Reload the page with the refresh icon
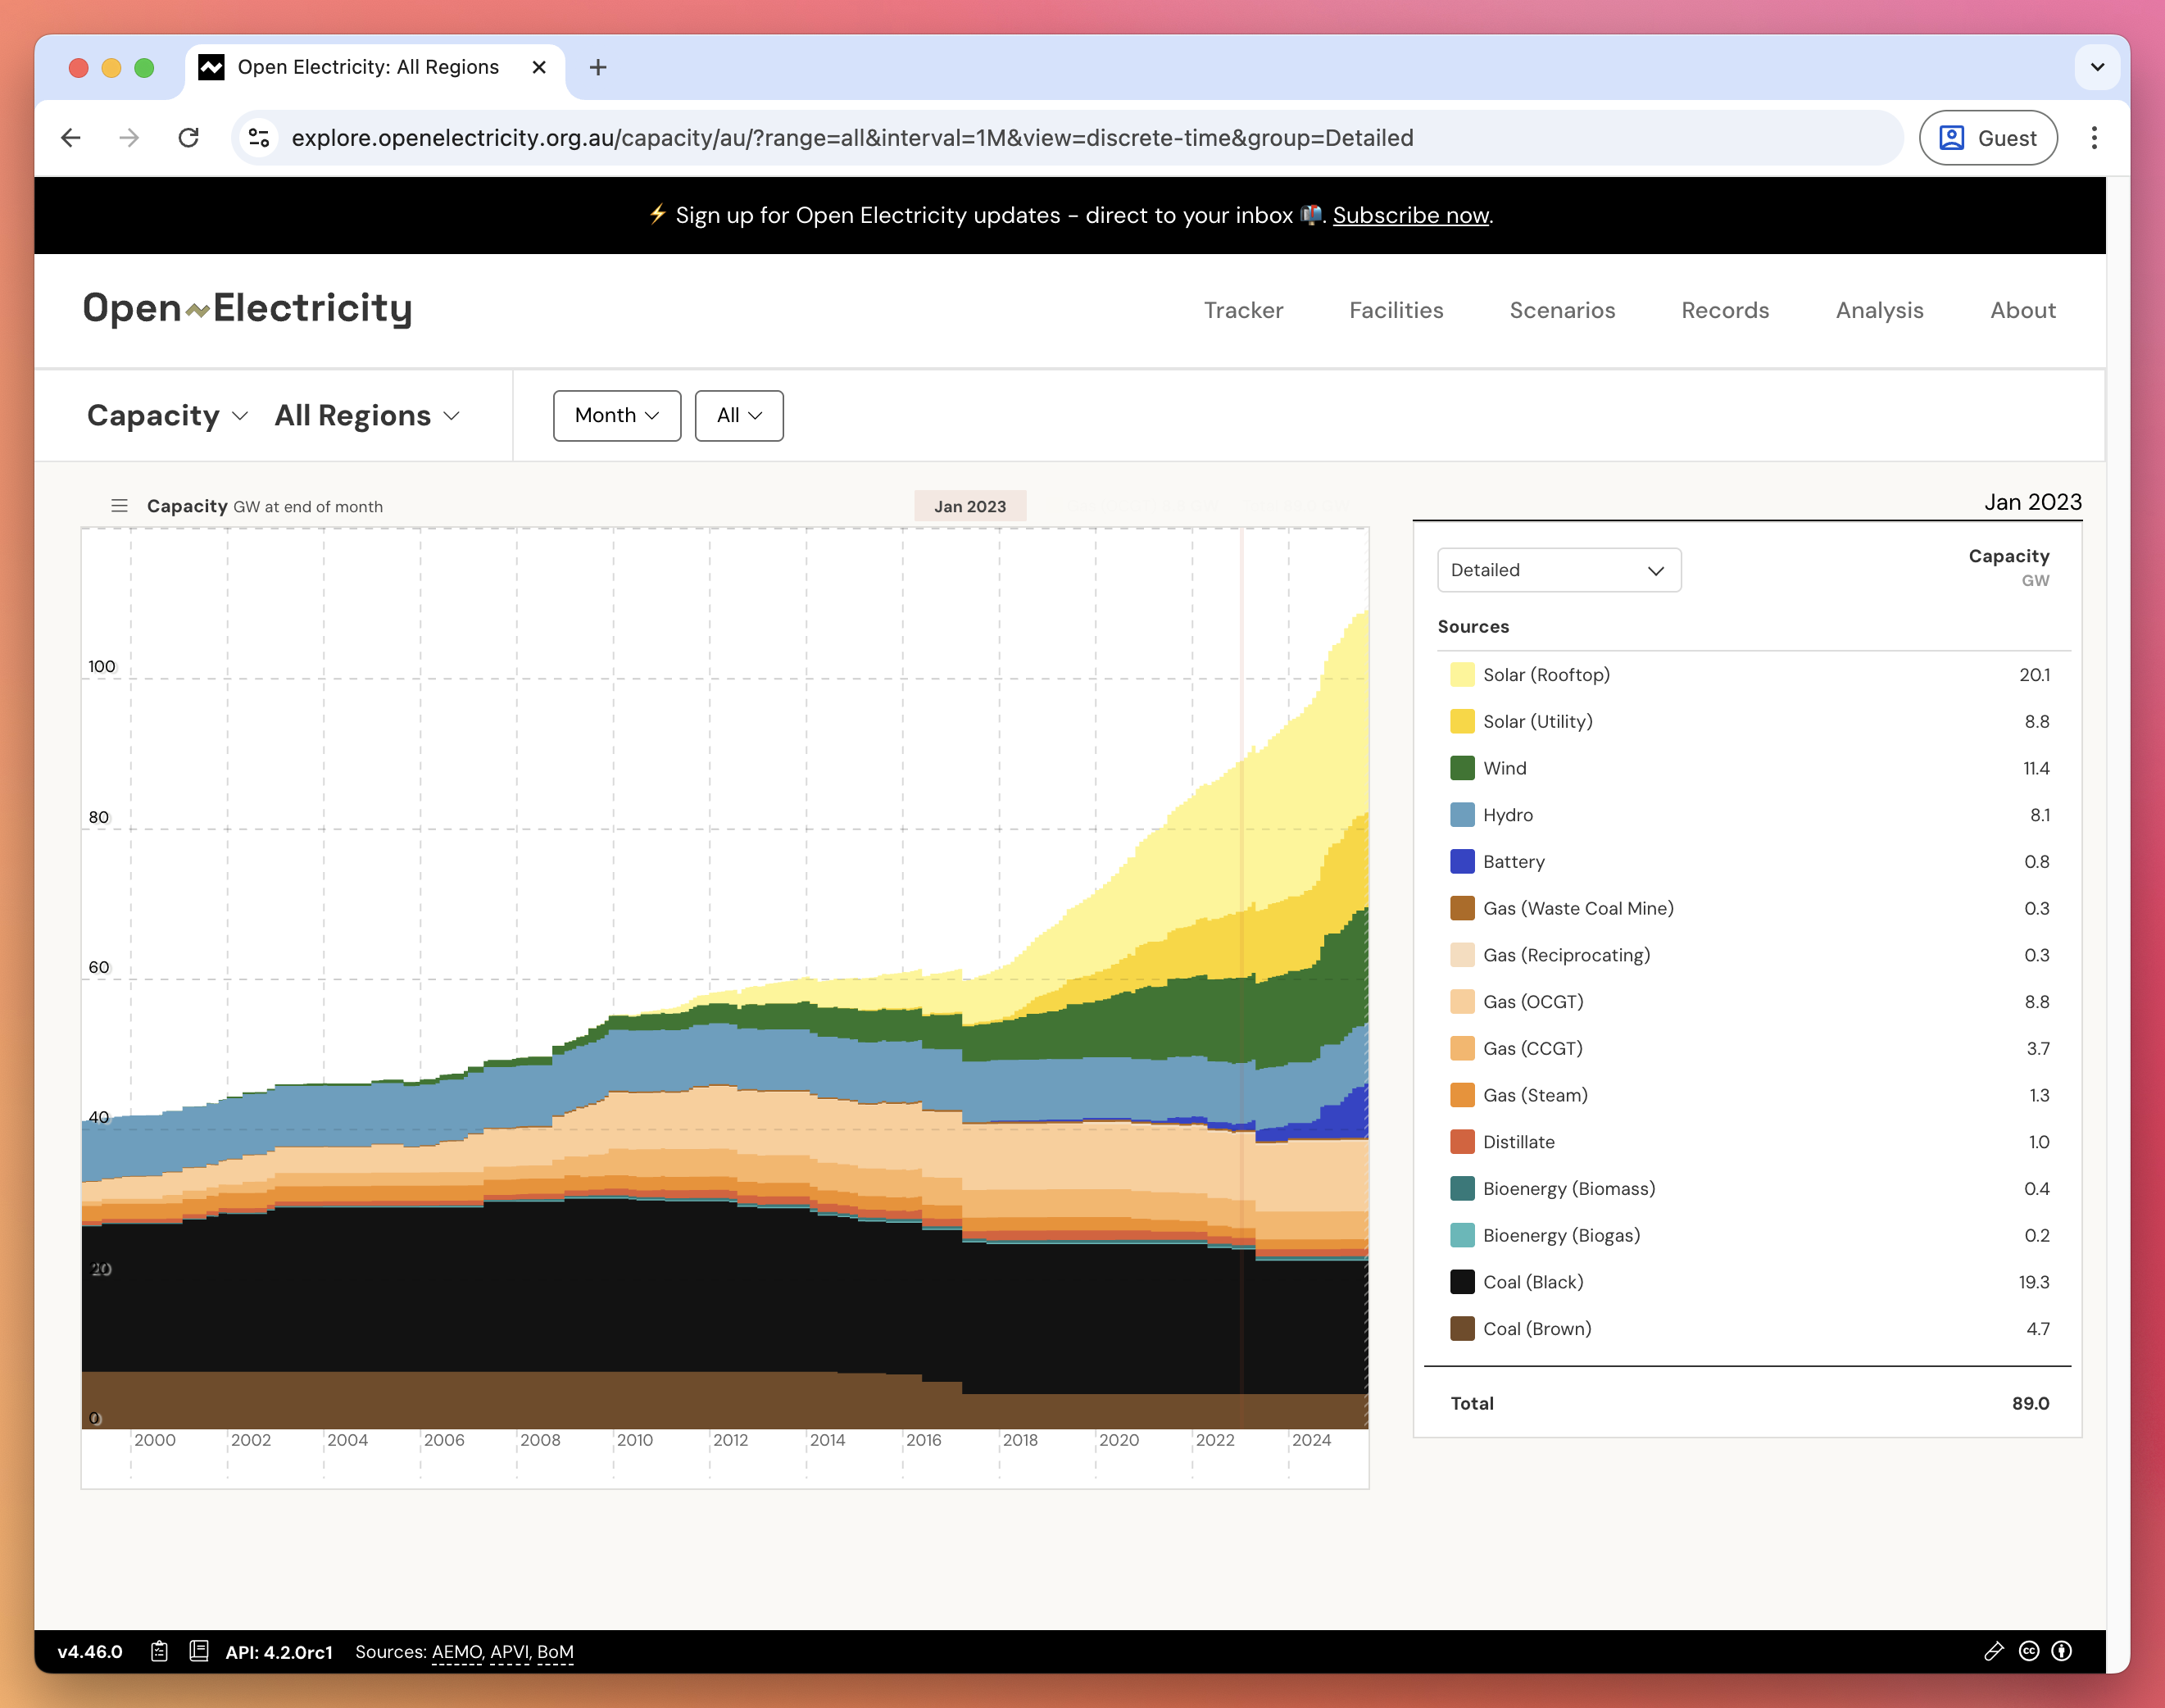The image size is (2165, 1708). tap(188, 138)
